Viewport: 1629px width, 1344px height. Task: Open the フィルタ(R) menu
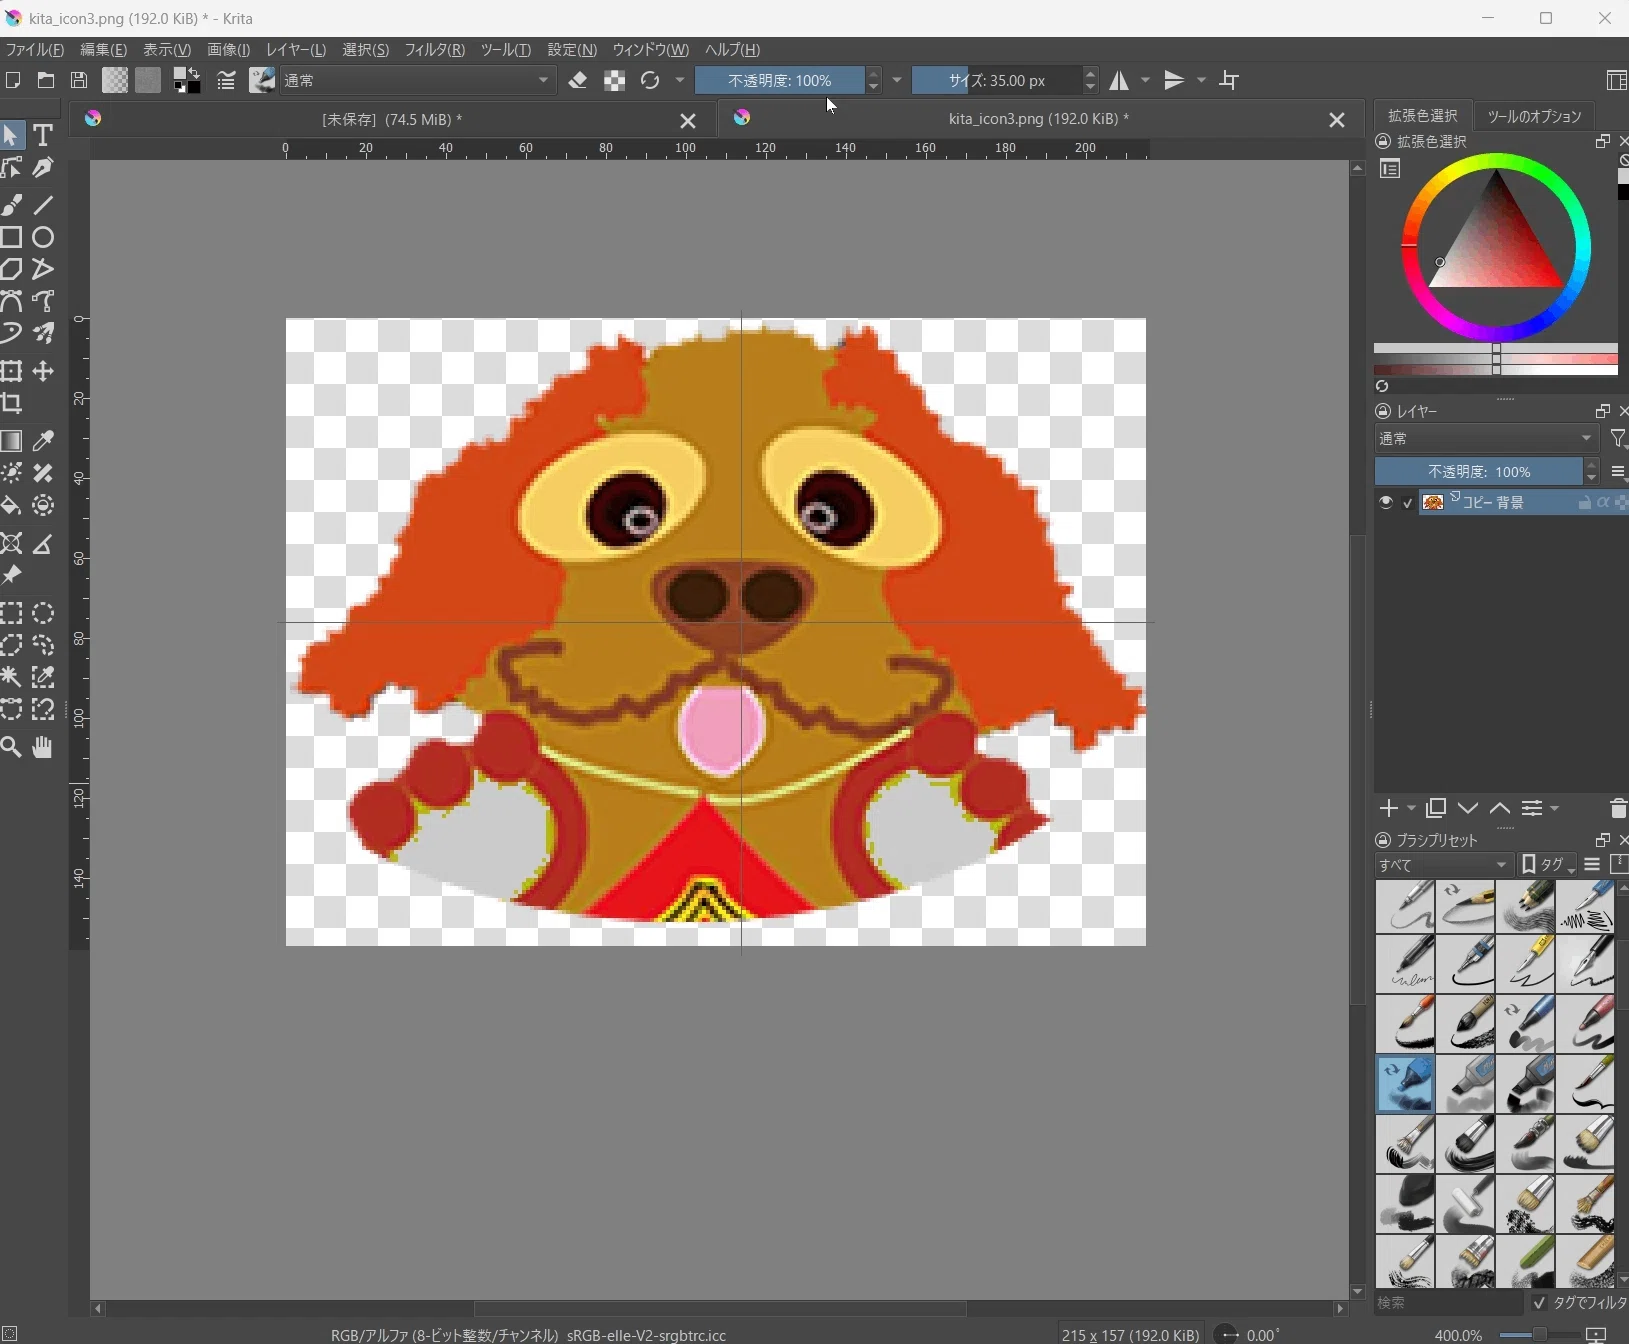click(x=434, y=50)
